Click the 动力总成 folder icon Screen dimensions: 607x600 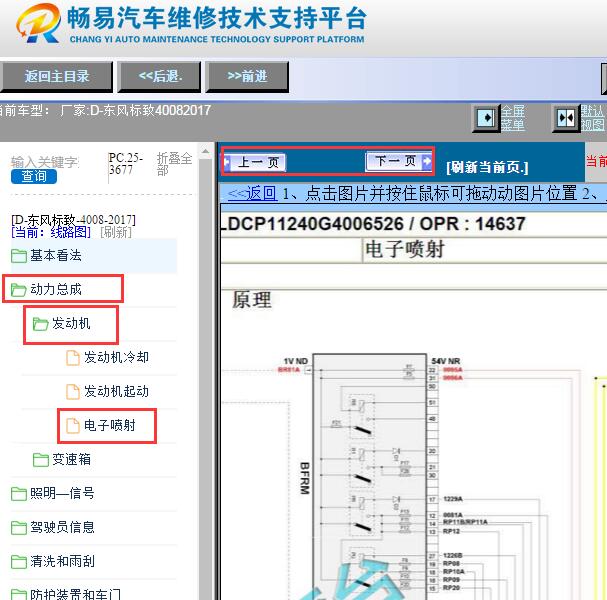point(19,290)
